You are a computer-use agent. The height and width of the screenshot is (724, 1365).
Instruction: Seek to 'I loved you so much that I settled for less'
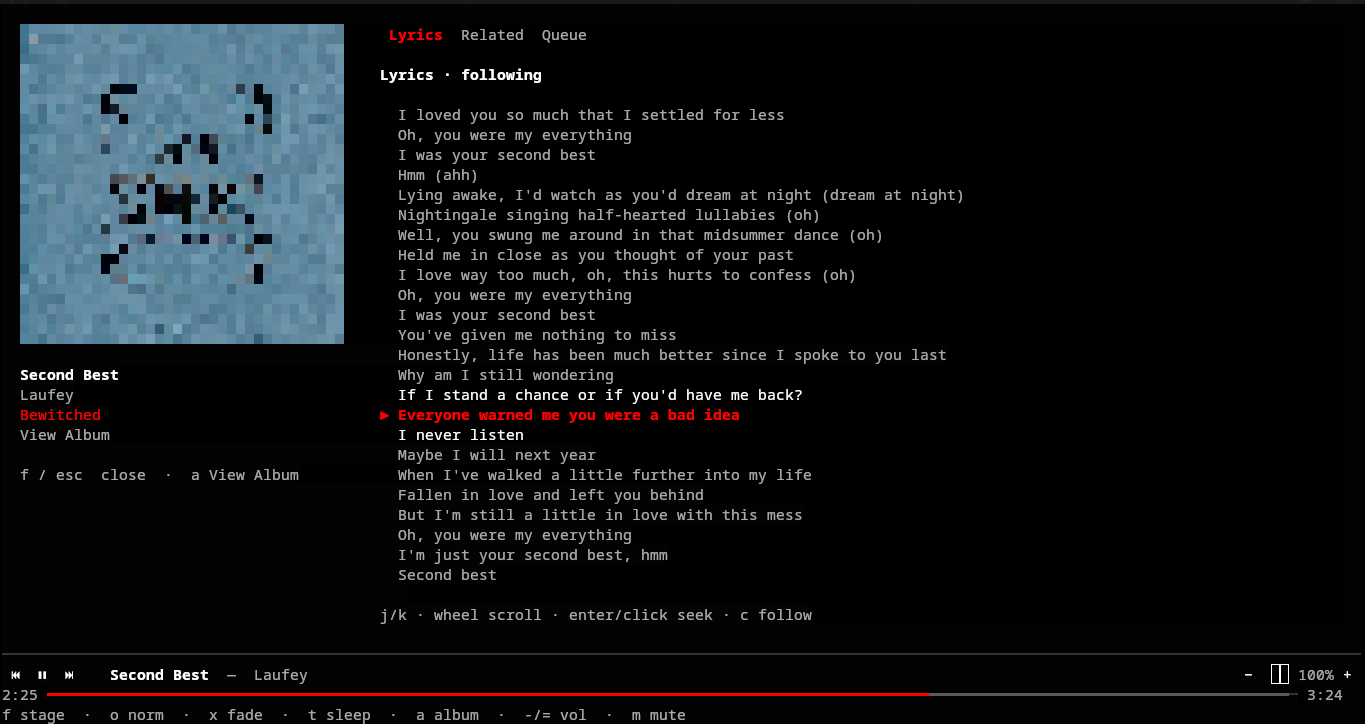[x=591, y=115]
